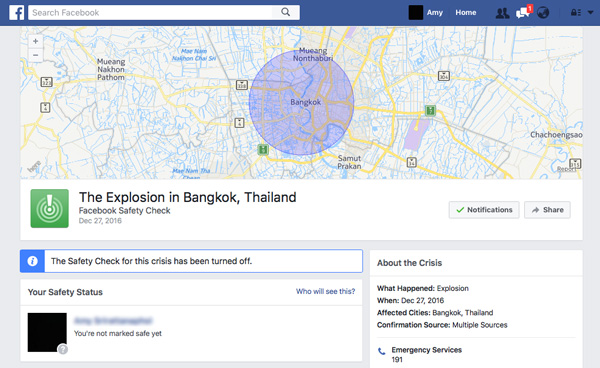
Task: Click the phone icon beside Emergency Services
Action: point(382,351)
